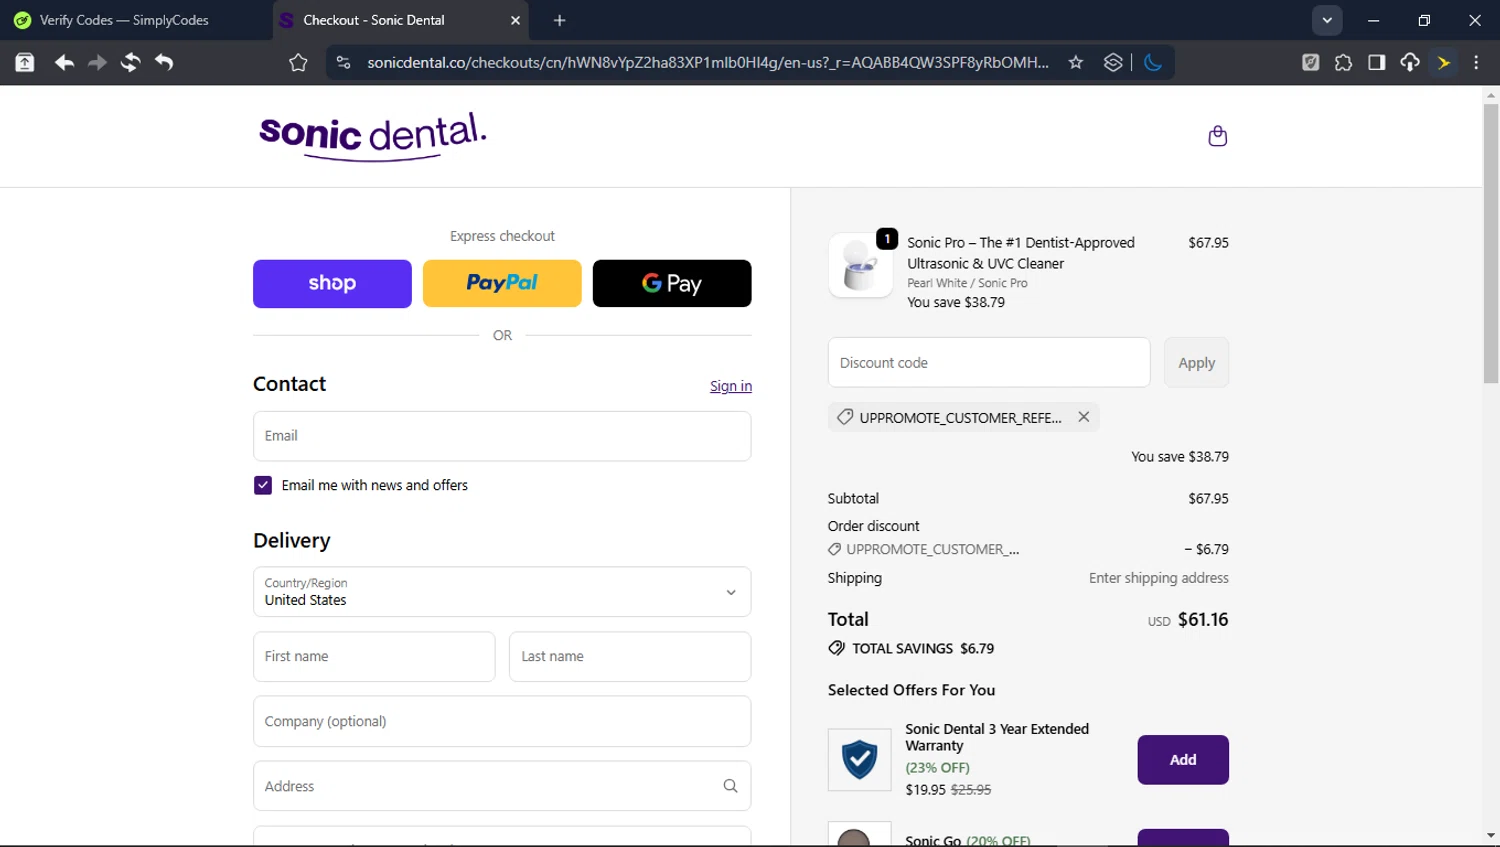Click the First name field
Screen dimensions: 1500x847
tap(374, 657)
